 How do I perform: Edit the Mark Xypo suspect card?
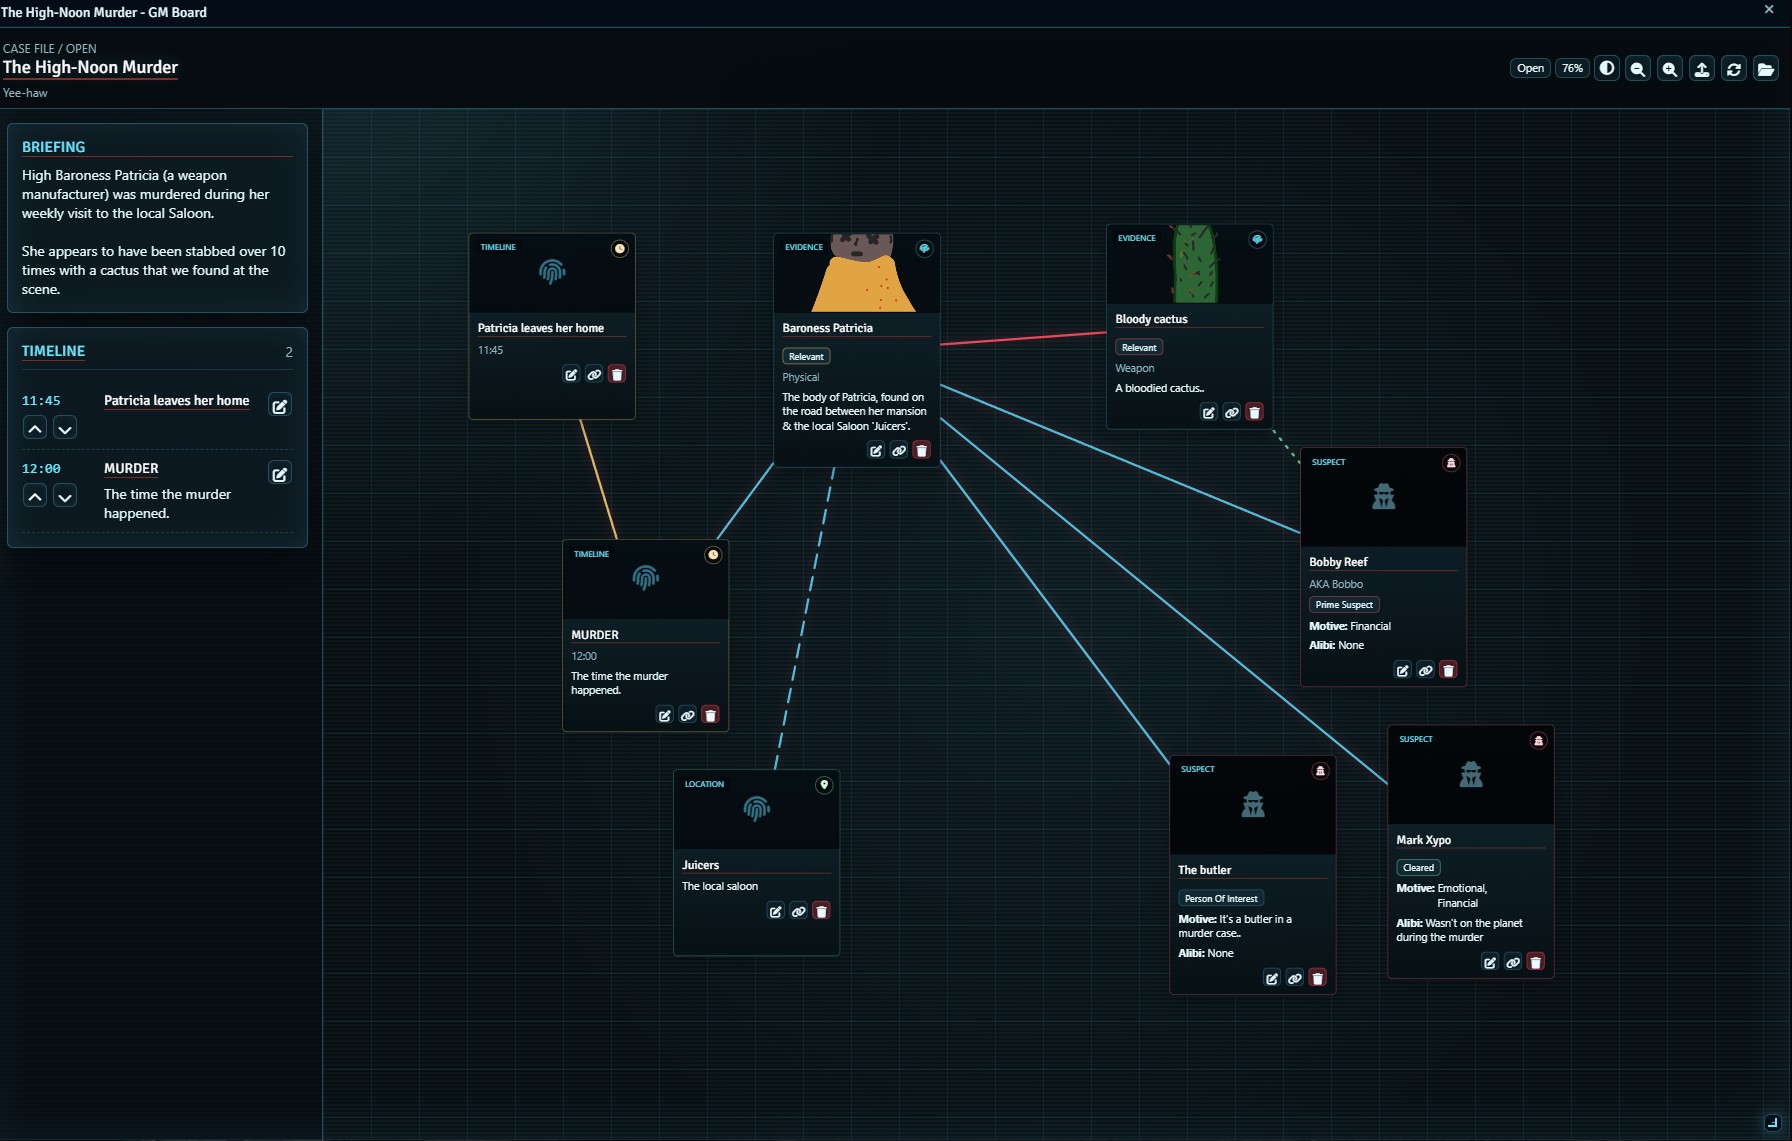pos(1490,962)
